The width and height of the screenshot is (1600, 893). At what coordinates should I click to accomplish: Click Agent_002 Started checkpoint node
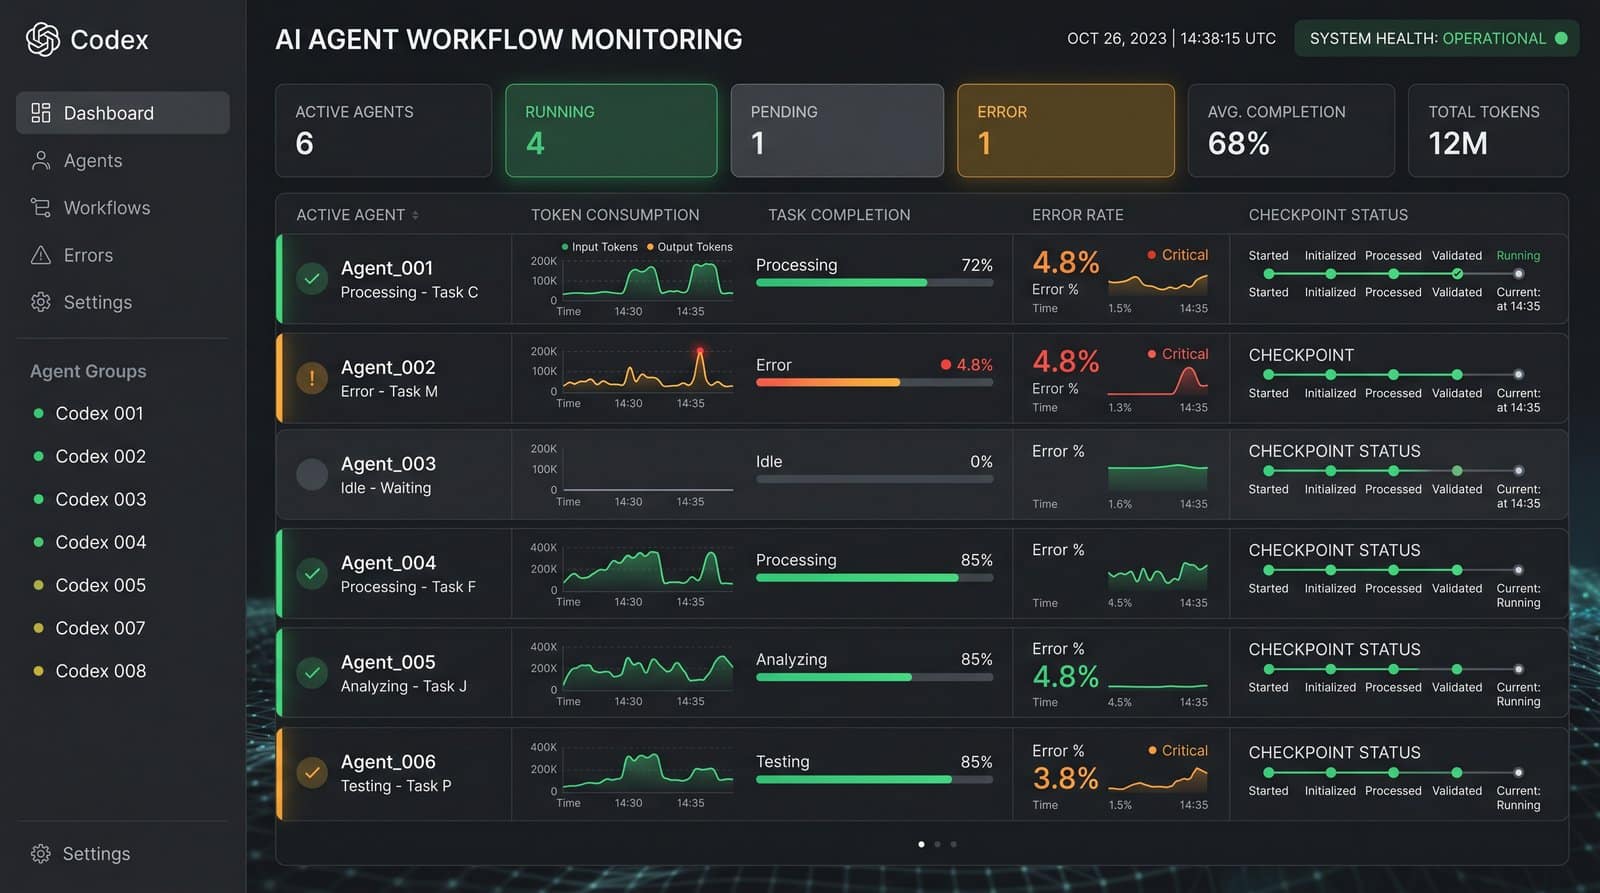1268,374
